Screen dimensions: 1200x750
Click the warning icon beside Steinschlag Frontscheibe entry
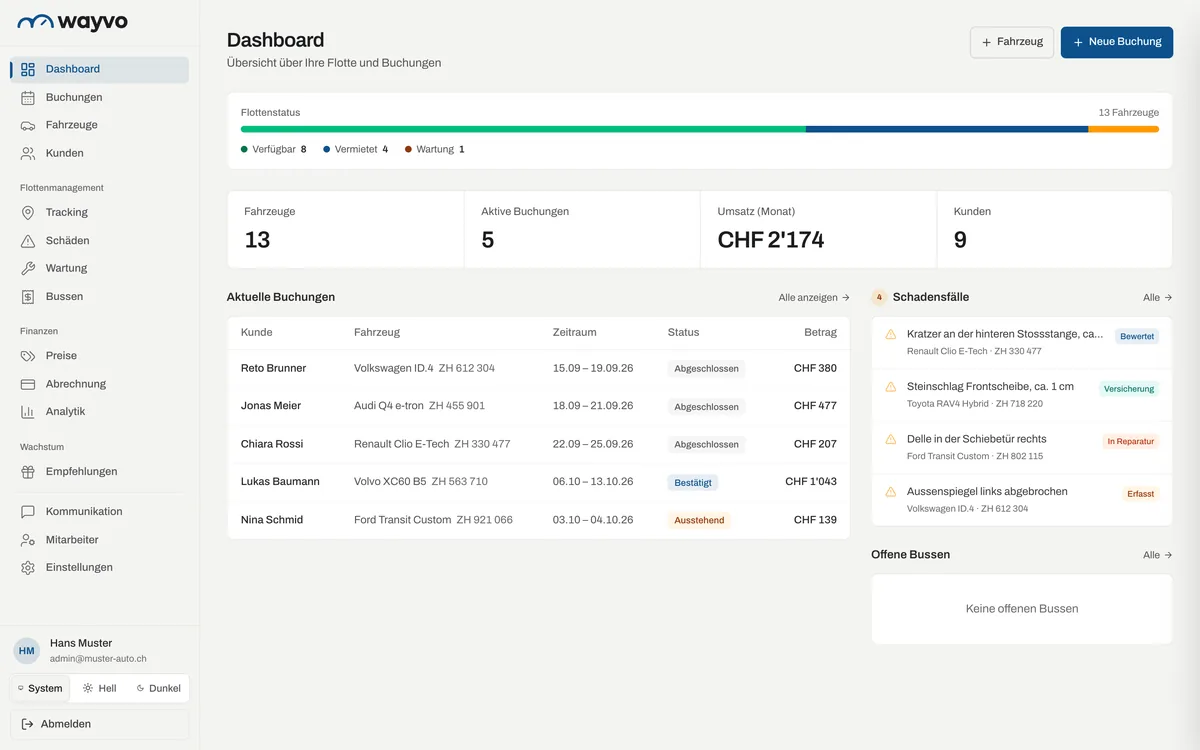[x=891, y=386]
